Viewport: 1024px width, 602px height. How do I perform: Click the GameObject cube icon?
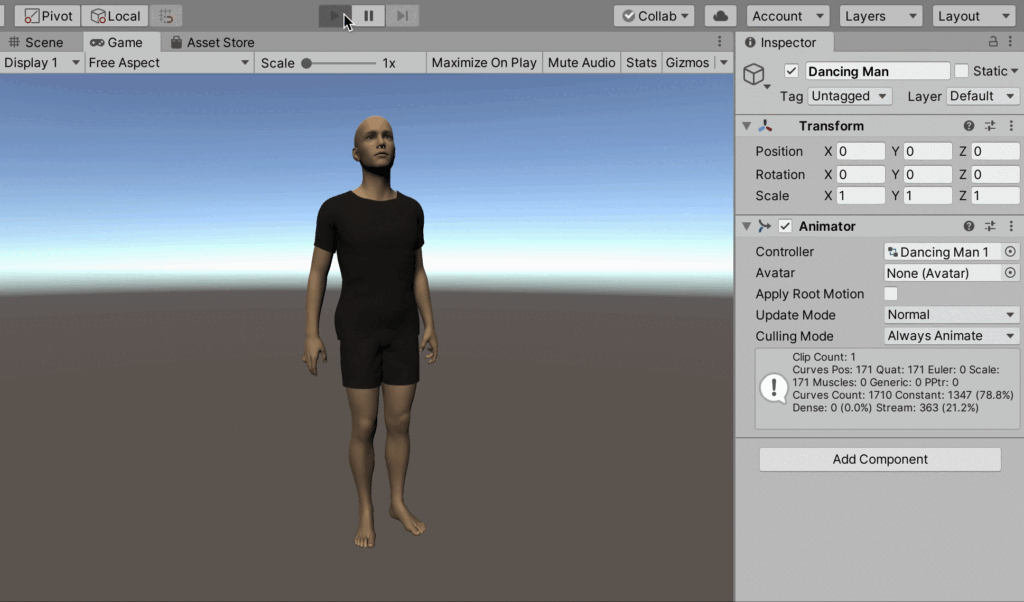pos(754,74)
